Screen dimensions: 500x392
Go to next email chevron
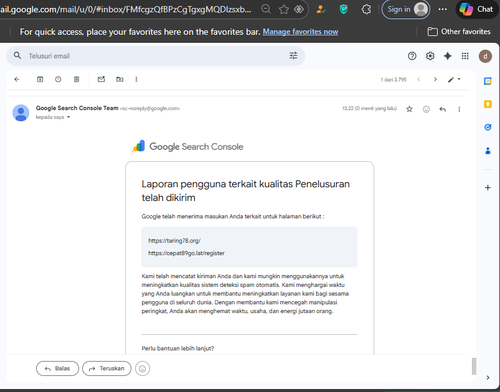tap(435, 79)
